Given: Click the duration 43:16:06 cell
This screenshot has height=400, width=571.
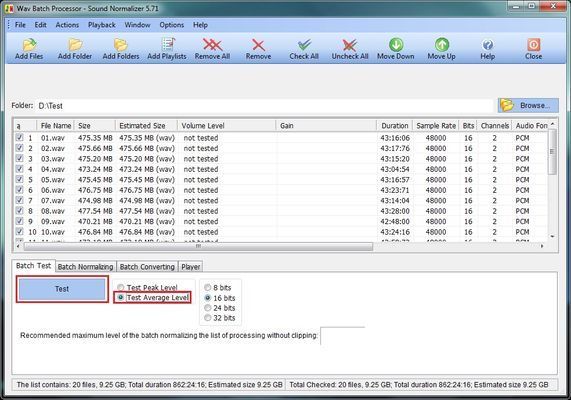Looking at the screenshot, I should pos(395,138).
